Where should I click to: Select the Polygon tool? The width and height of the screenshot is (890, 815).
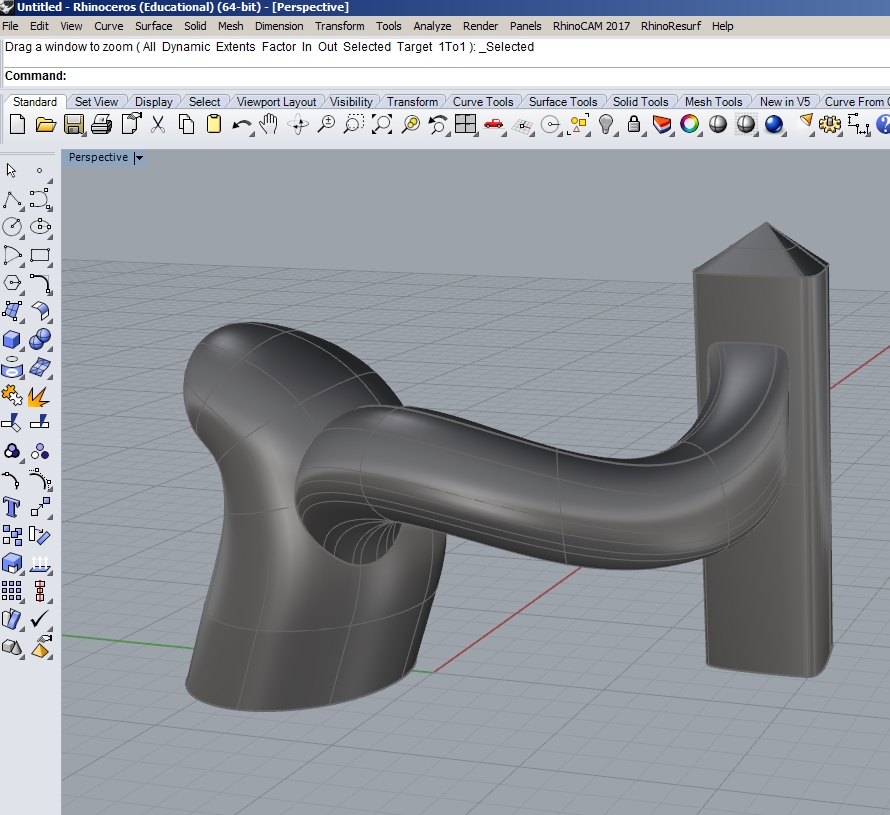(x=12, y=283)
